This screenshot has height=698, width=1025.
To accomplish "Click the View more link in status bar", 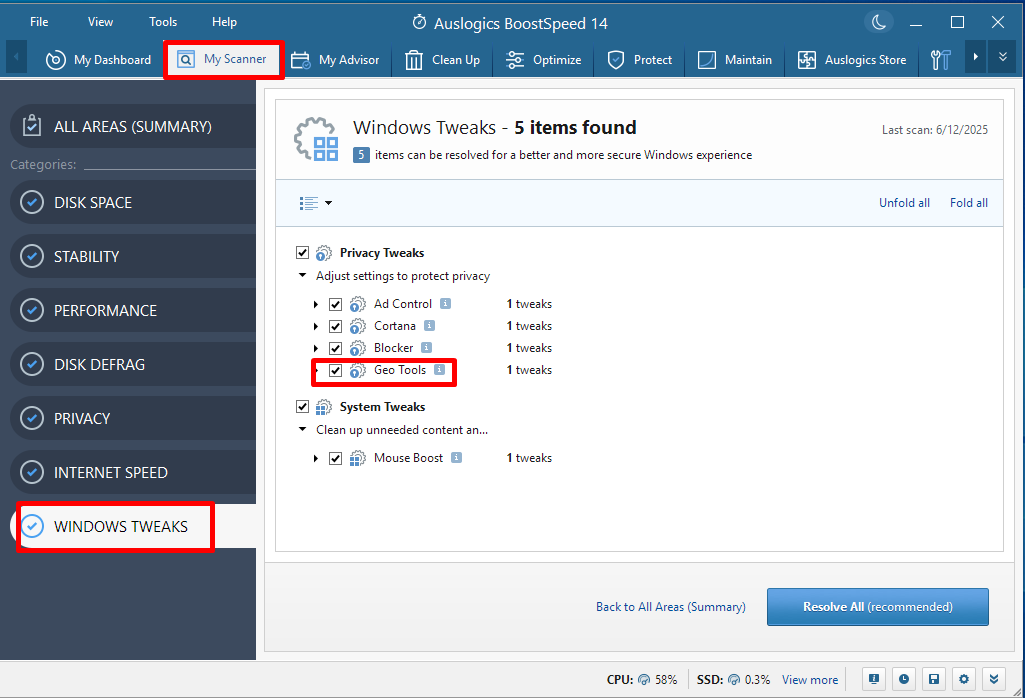I will [810, 680].
